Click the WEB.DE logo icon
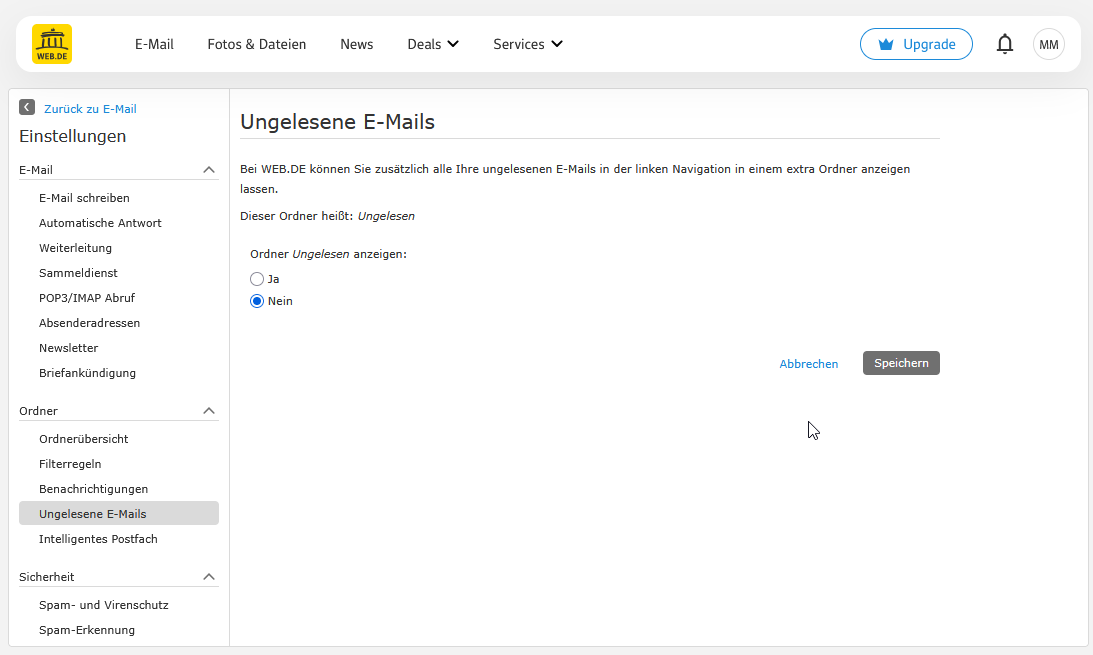1093x655 pixels. [x=52, y=44]
